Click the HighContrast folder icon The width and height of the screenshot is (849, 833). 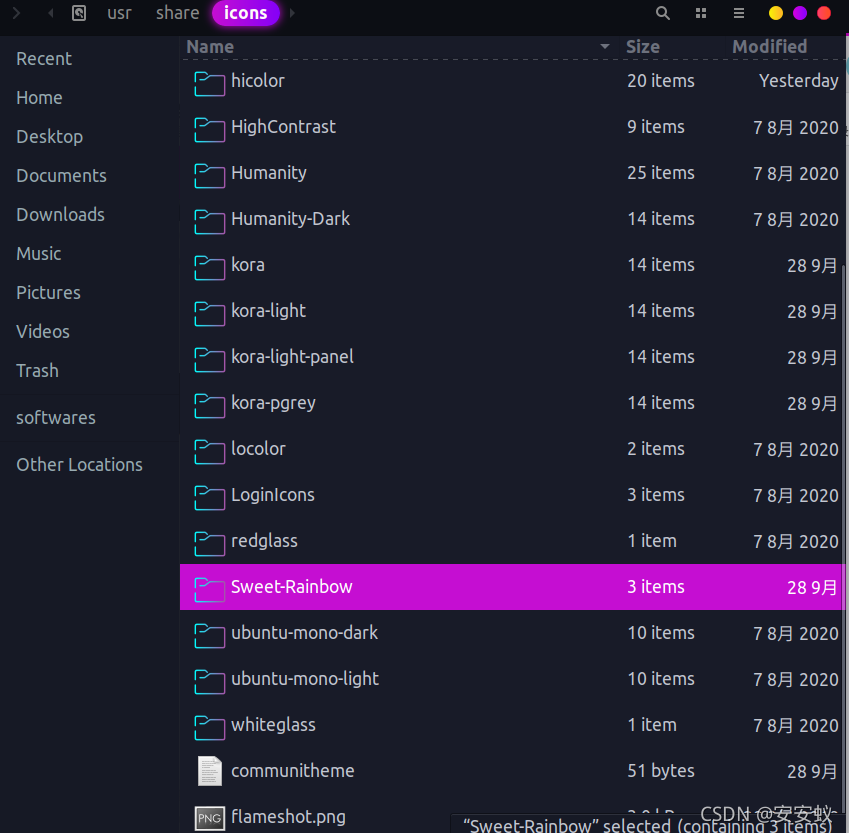point(210,129)
